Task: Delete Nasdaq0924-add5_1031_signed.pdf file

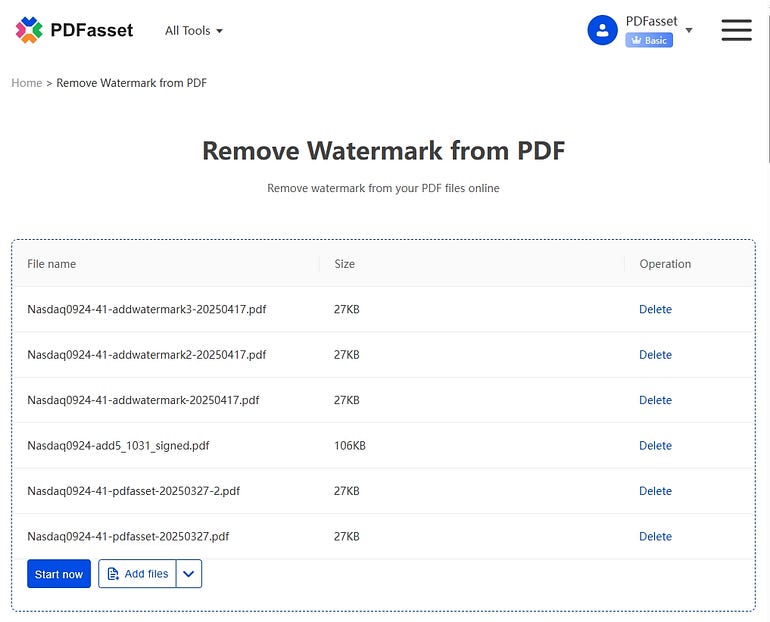Action: click(655, 445)
